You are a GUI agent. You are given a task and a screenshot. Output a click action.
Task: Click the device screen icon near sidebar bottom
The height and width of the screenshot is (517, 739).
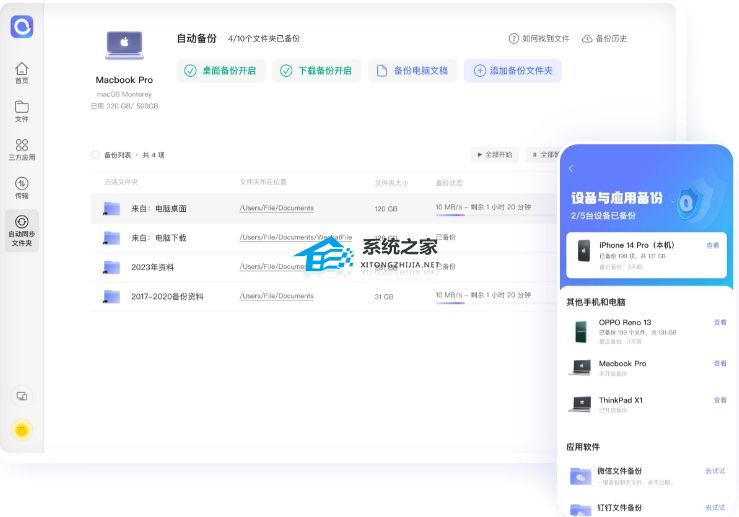22,396
